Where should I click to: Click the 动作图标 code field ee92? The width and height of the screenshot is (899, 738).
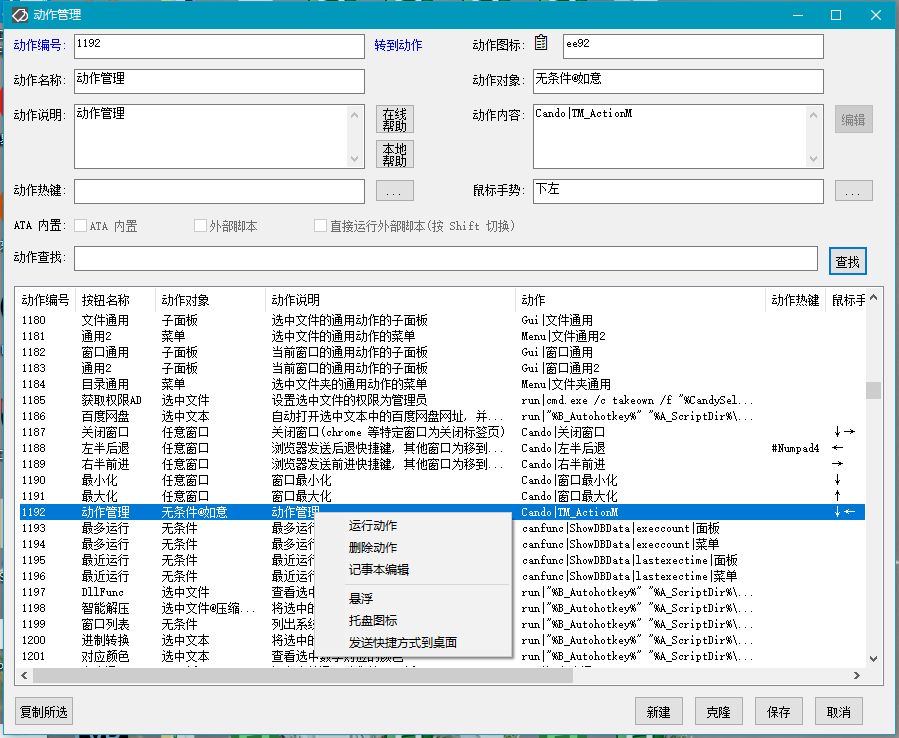pyautogui.click(x=693, y=46)
